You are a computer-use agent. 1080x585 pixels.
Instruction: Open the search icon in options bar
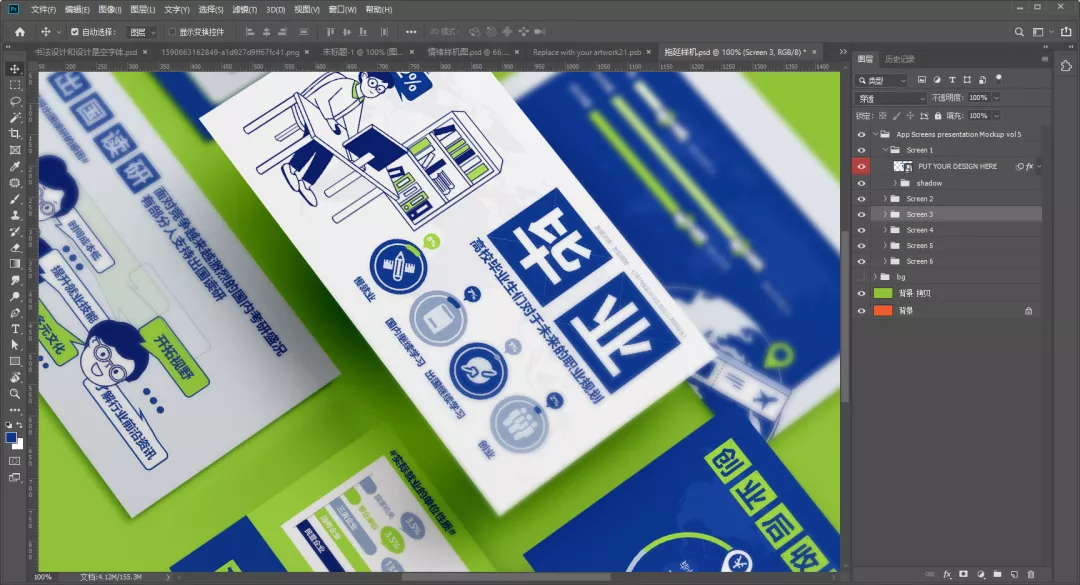click(1019, 32)
